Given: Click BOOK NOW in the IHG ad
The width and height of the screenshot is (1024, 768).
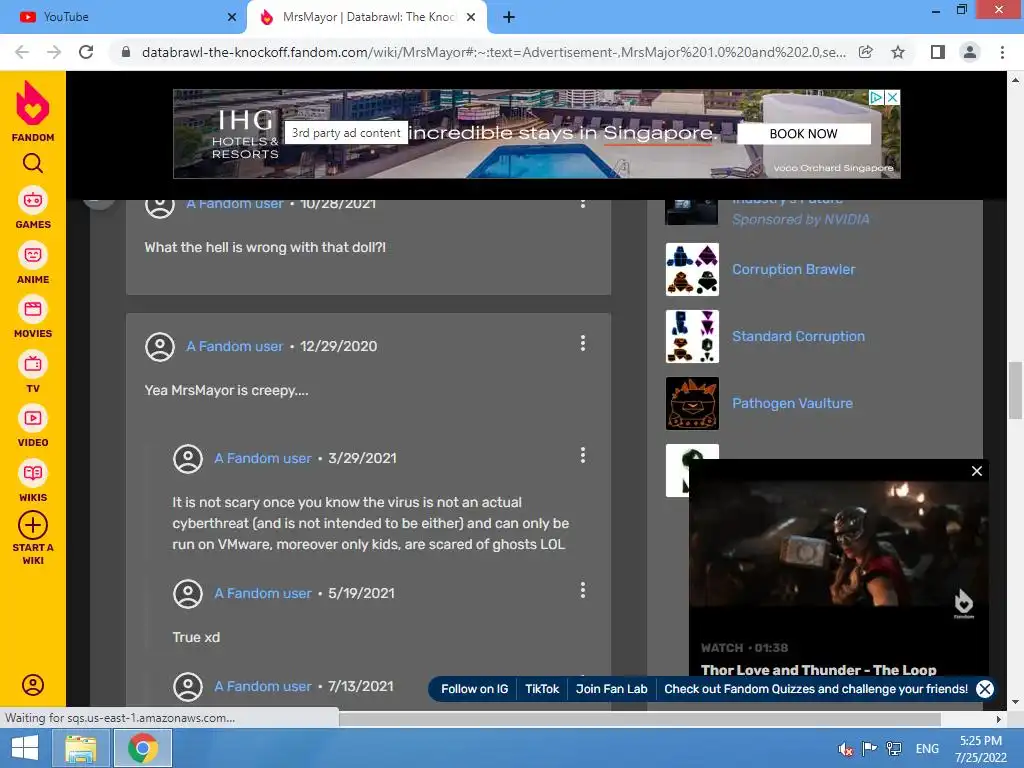Looking at the screenshot, I should pos(803,134).
